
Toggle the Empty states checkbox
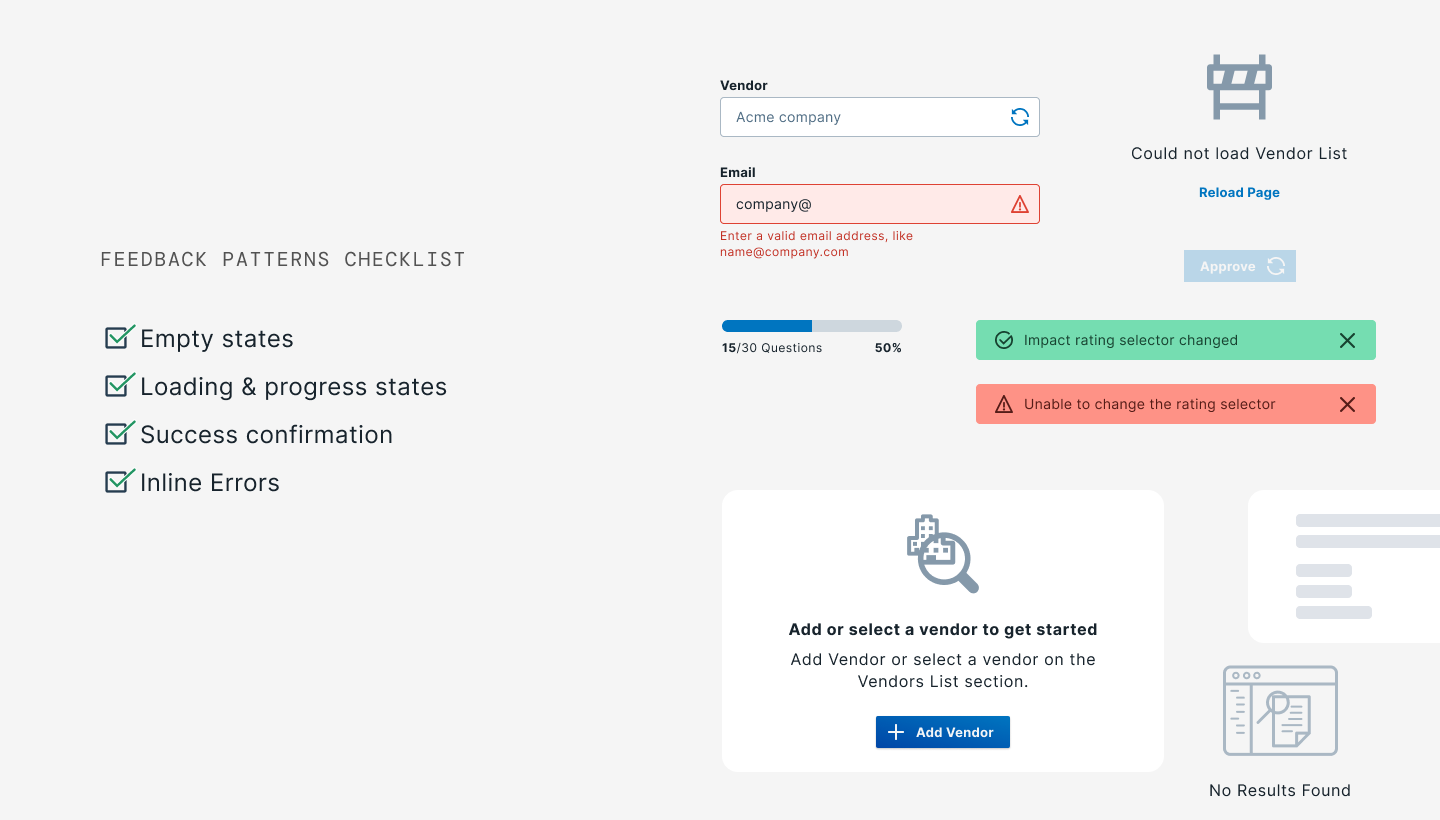120,336
